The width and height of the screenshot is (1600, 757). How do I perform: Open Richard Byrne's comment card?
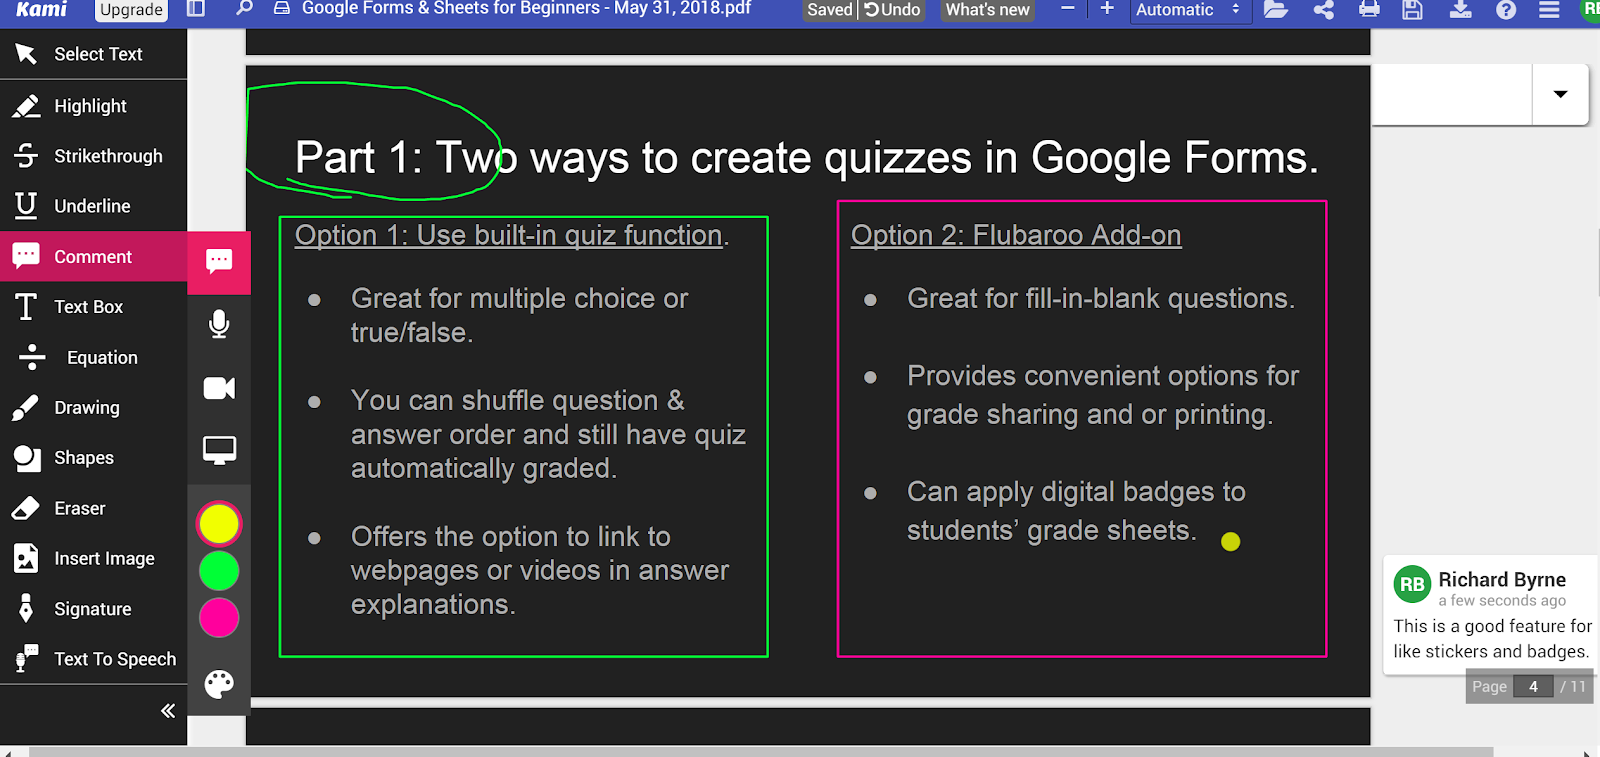tap(1491, 615)
